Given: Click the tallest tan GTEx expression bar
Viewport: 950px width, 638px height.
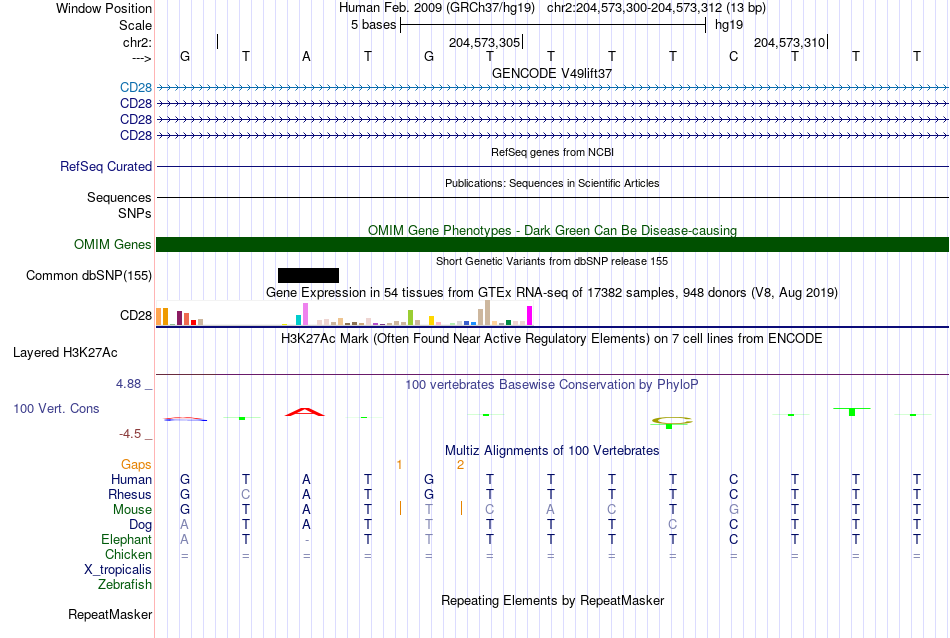Looking at the screenshot, I should click(x=487, y=313).
